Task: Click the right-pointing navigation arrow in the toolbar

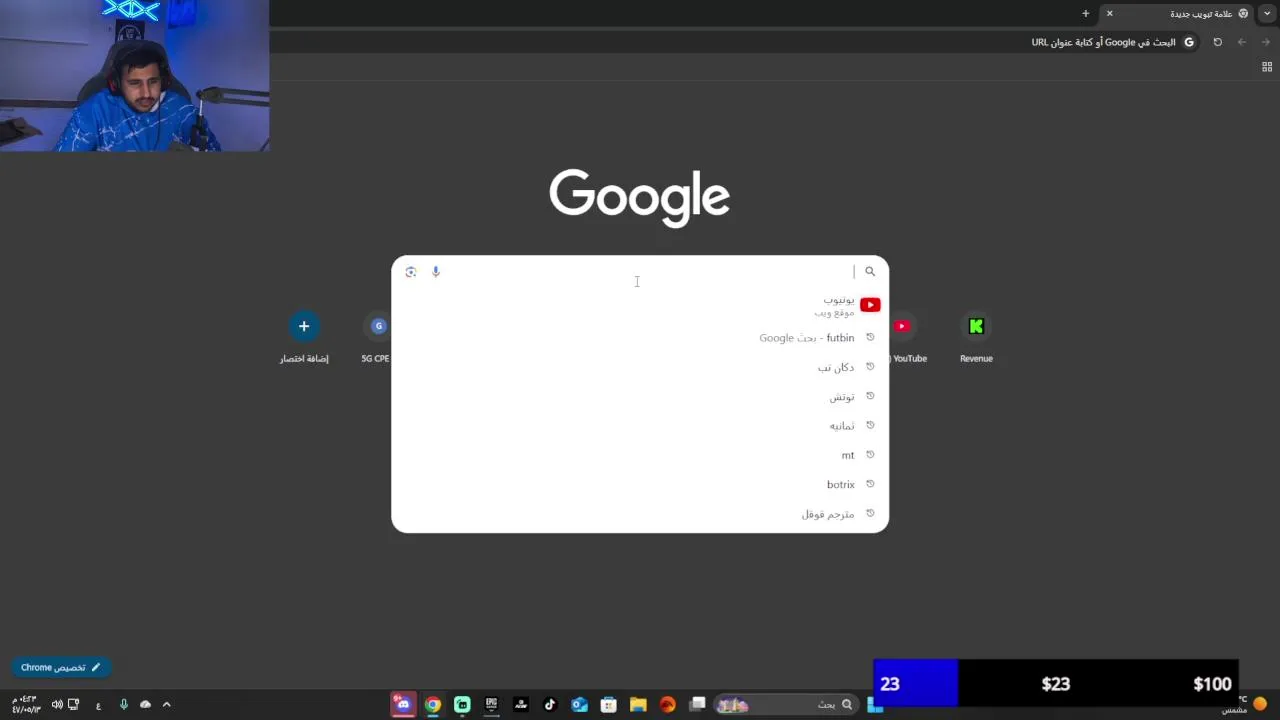Action: (x=1266, y=42)
